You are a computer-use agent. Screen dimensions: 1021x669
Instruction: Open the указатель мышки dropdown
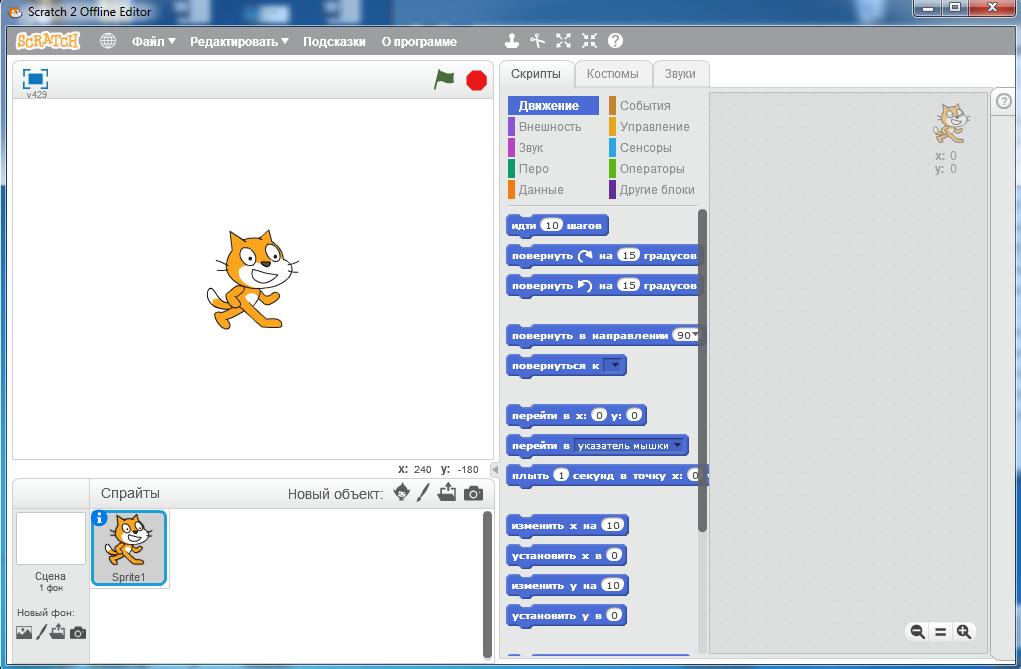(x=629, y=446)
